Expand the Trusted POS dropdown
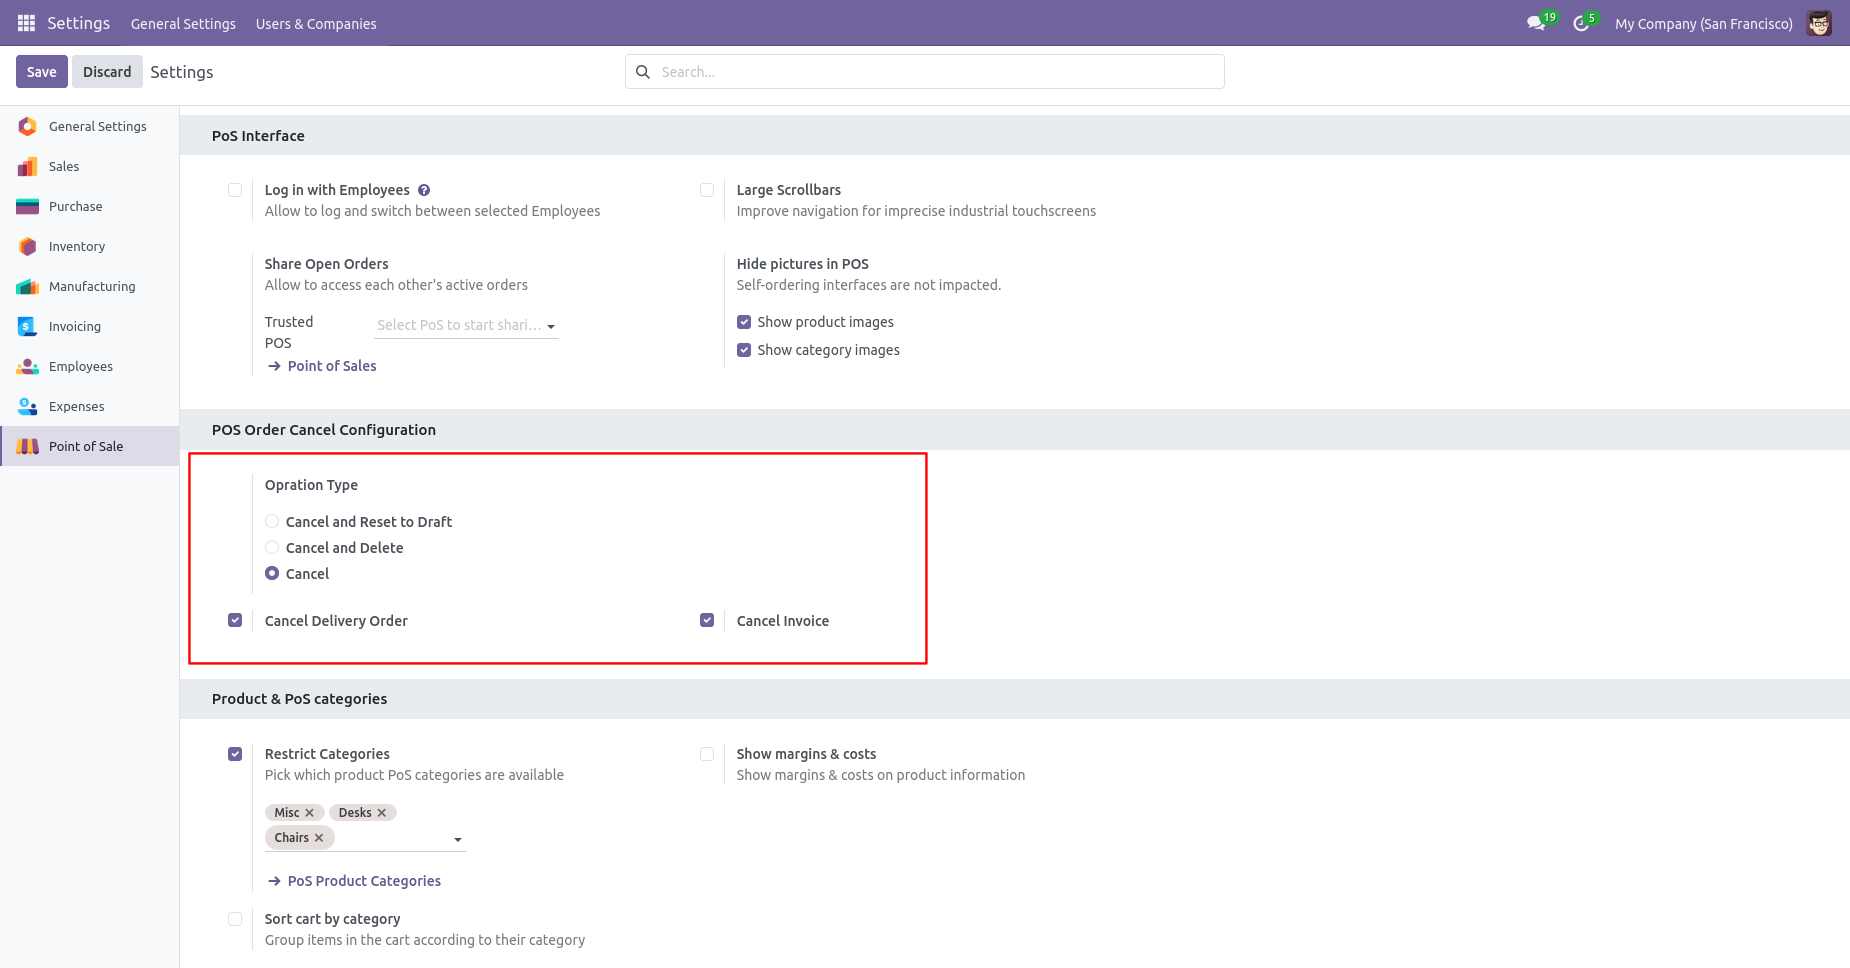 [x=466, y=325]
